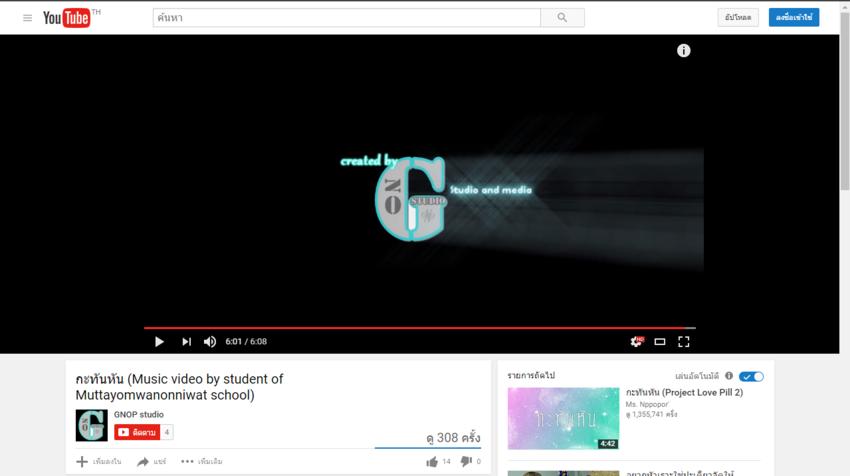Share the video
Viewport: 850px width, 476px height.
[x=151, y=461]
